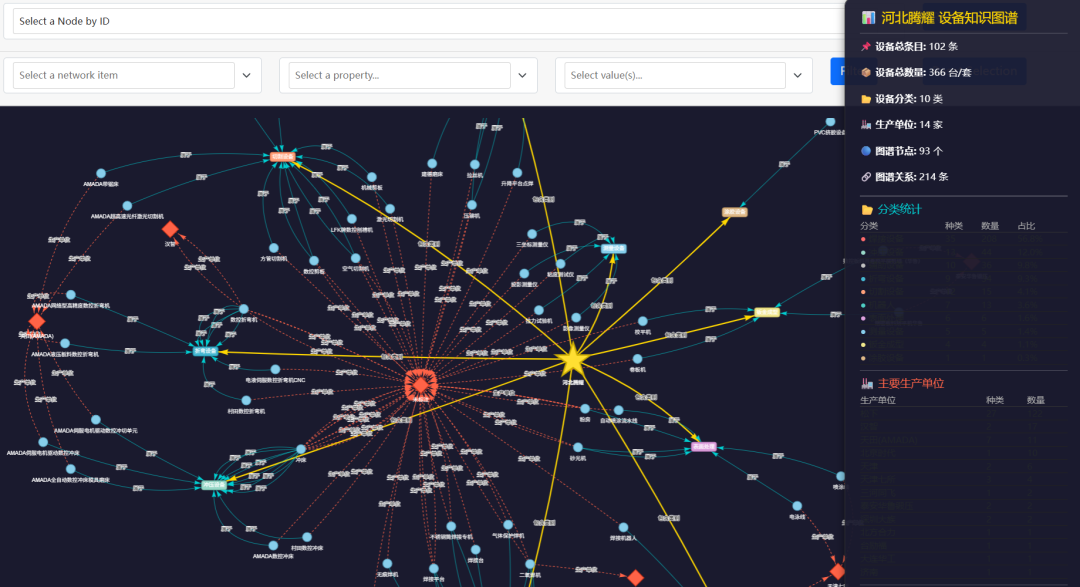Select the red diamond AMADA manufacturer node
1080x587 pixels.
pos(37,321)
